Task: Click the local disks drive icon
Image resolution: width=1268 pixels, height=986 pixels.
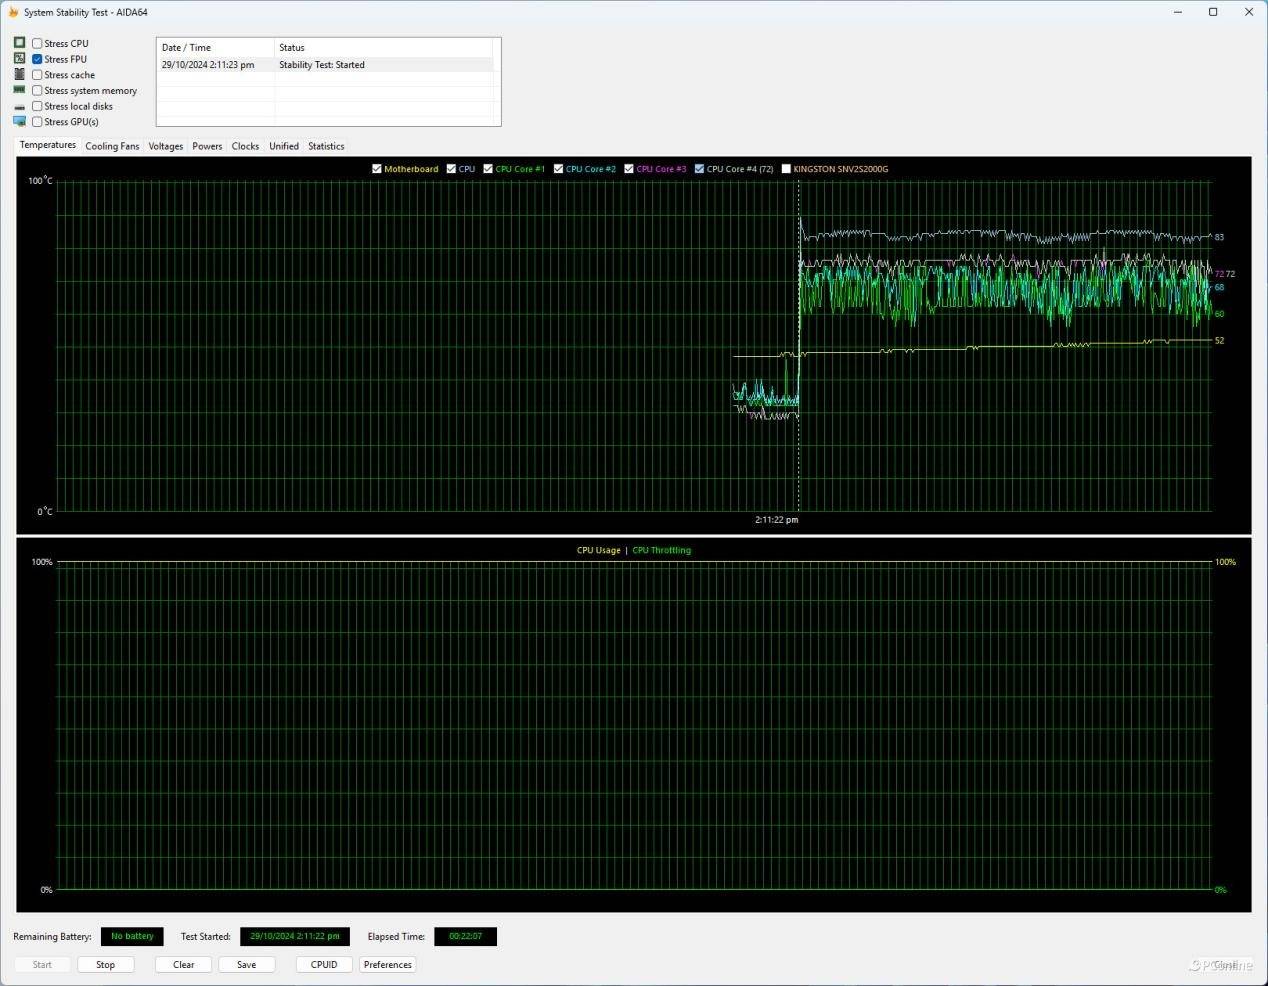Action: coord(19,106)
